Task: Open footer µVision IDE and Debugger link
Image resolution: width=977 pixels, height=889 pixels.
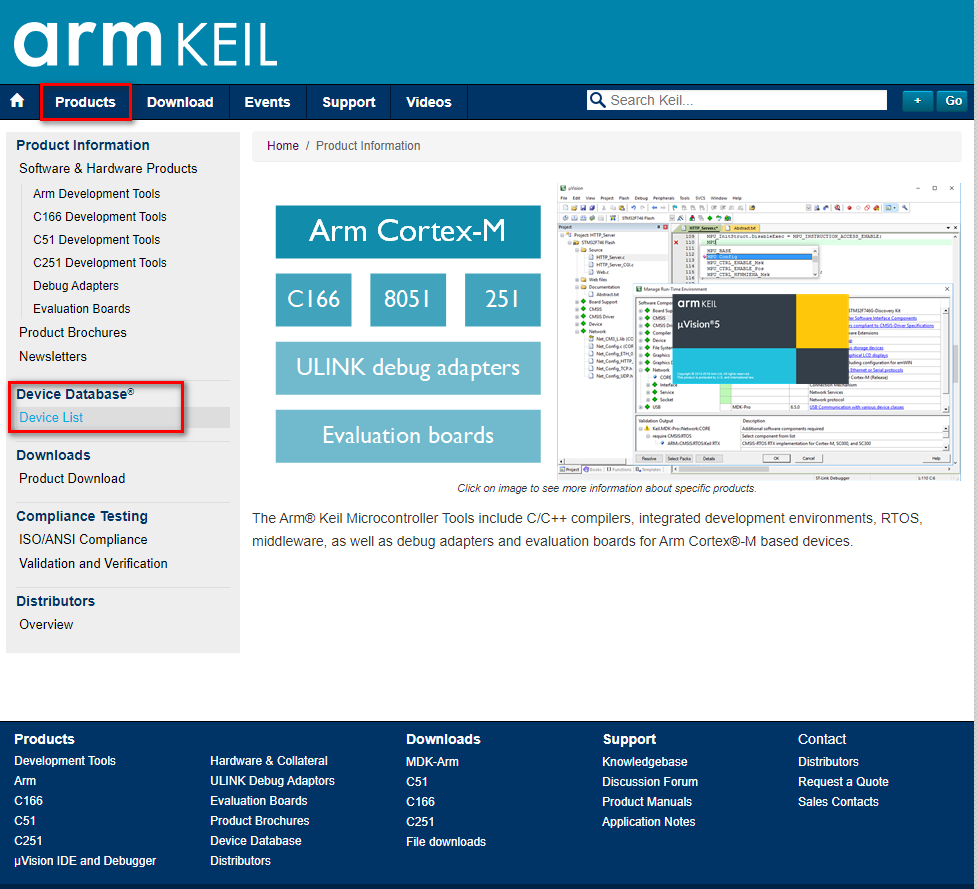Action: pyautogui.click(x=85, y=861)
